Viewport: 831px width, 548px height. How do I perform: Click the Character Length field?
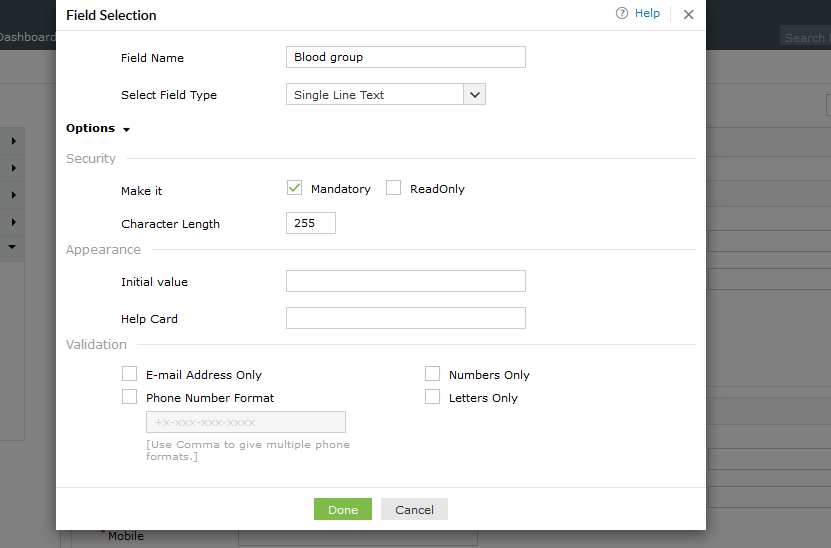310,223
